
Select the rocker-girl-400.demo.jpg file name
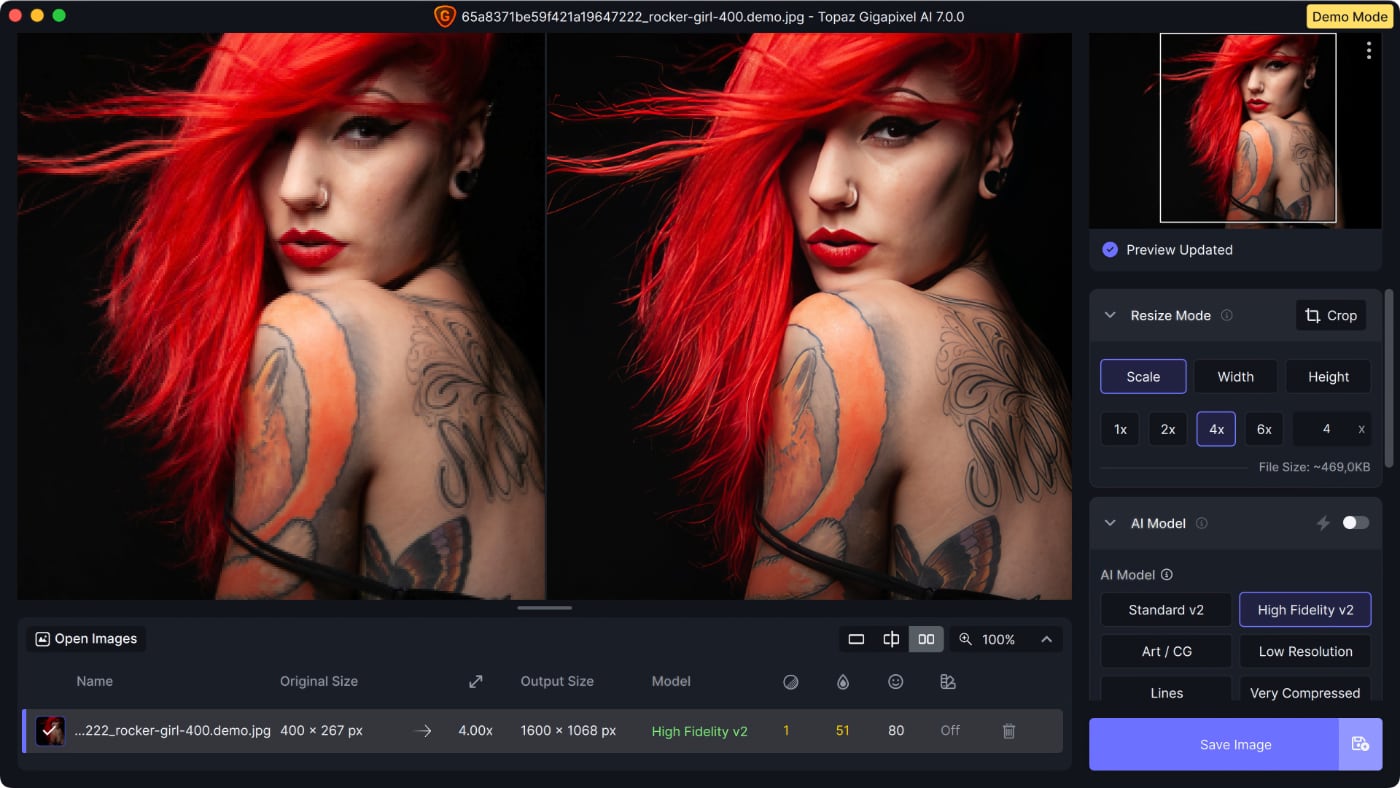click(172, 731)
